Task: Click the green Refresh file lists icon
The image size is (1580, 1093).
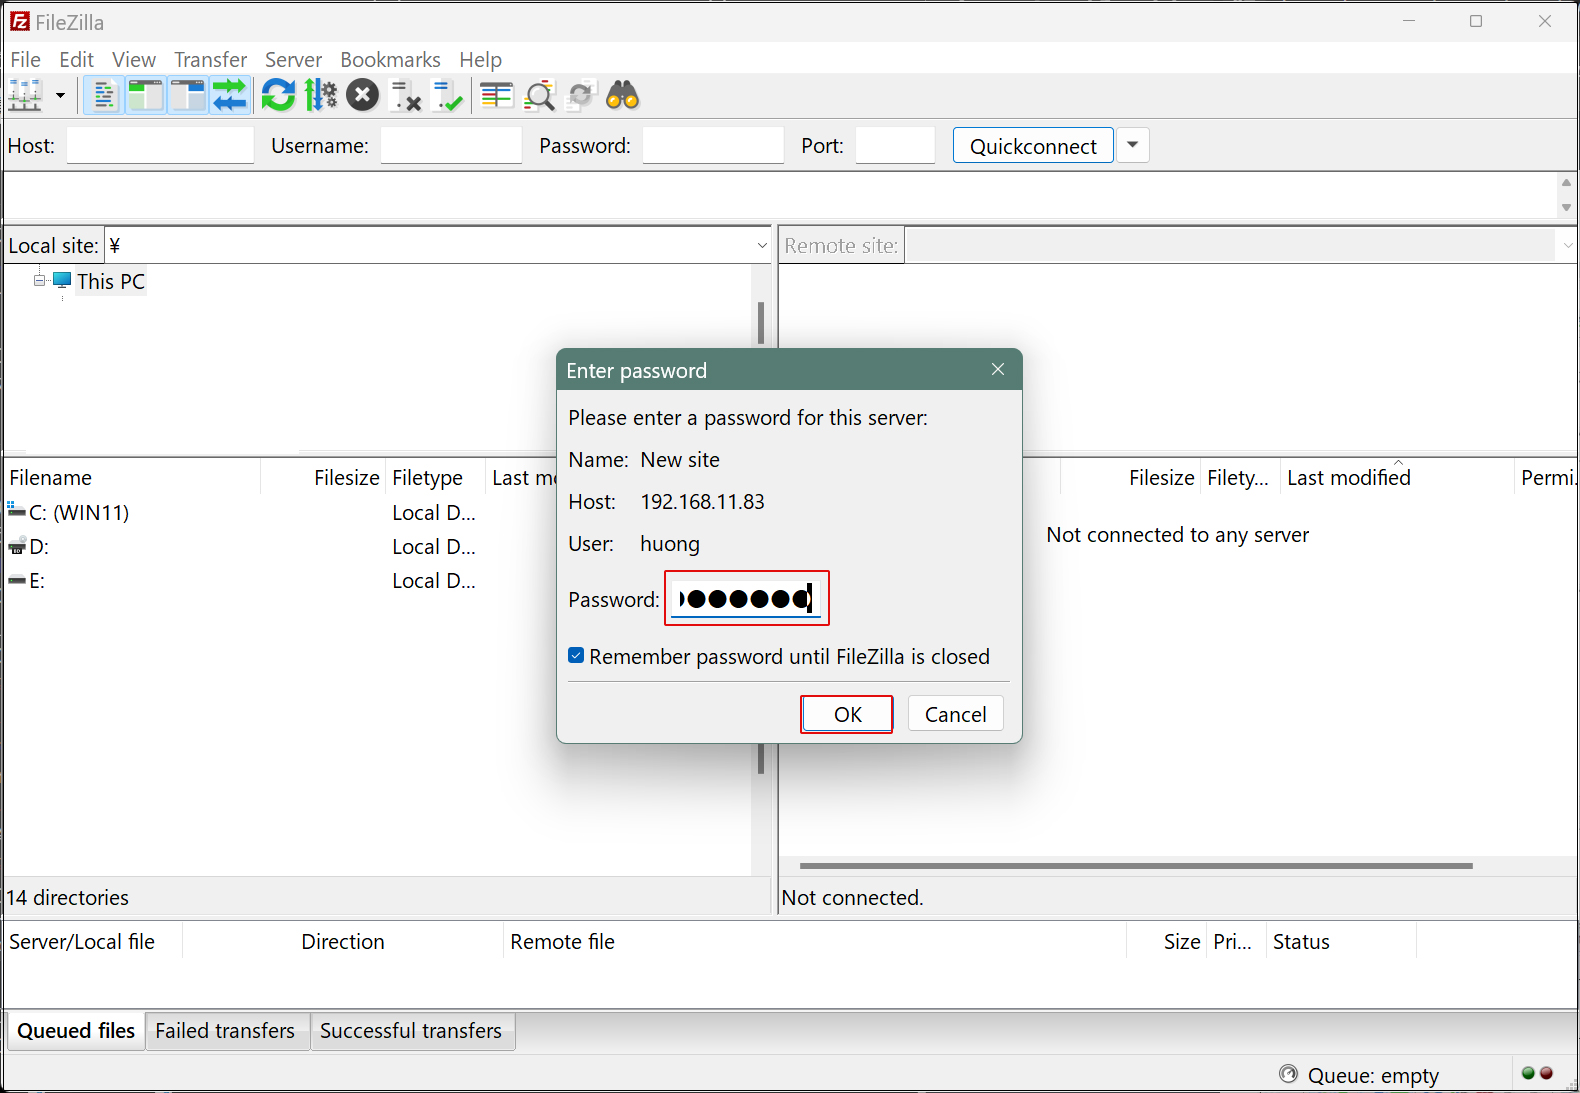Action: click(x=278, y=96)
